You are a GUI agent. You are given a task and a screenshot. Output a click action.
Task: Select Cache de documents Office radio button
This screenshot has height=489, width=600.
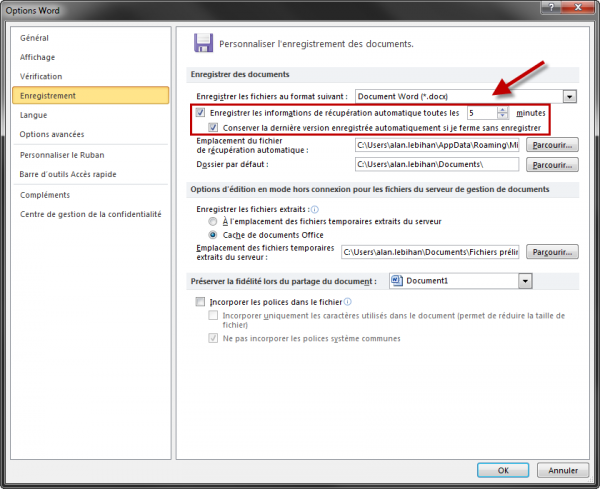tap(213, 234)
